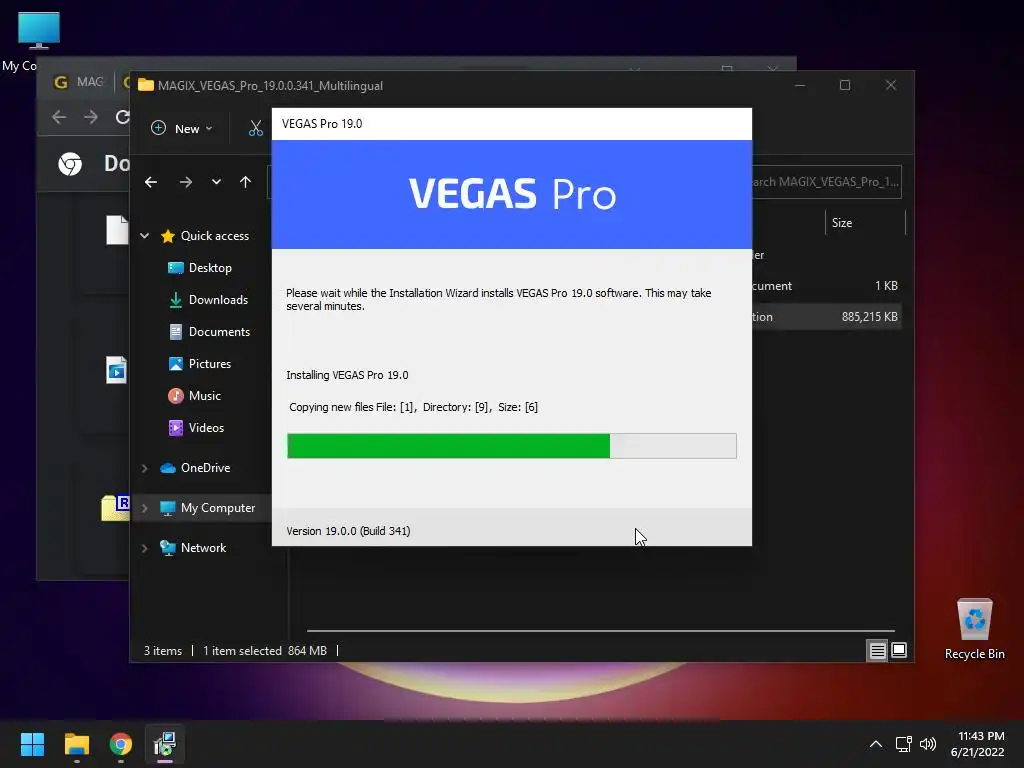Select OneDrive in navigation pane
The width and height of the screenshot is (1024, 768).
tap(205, 468)
